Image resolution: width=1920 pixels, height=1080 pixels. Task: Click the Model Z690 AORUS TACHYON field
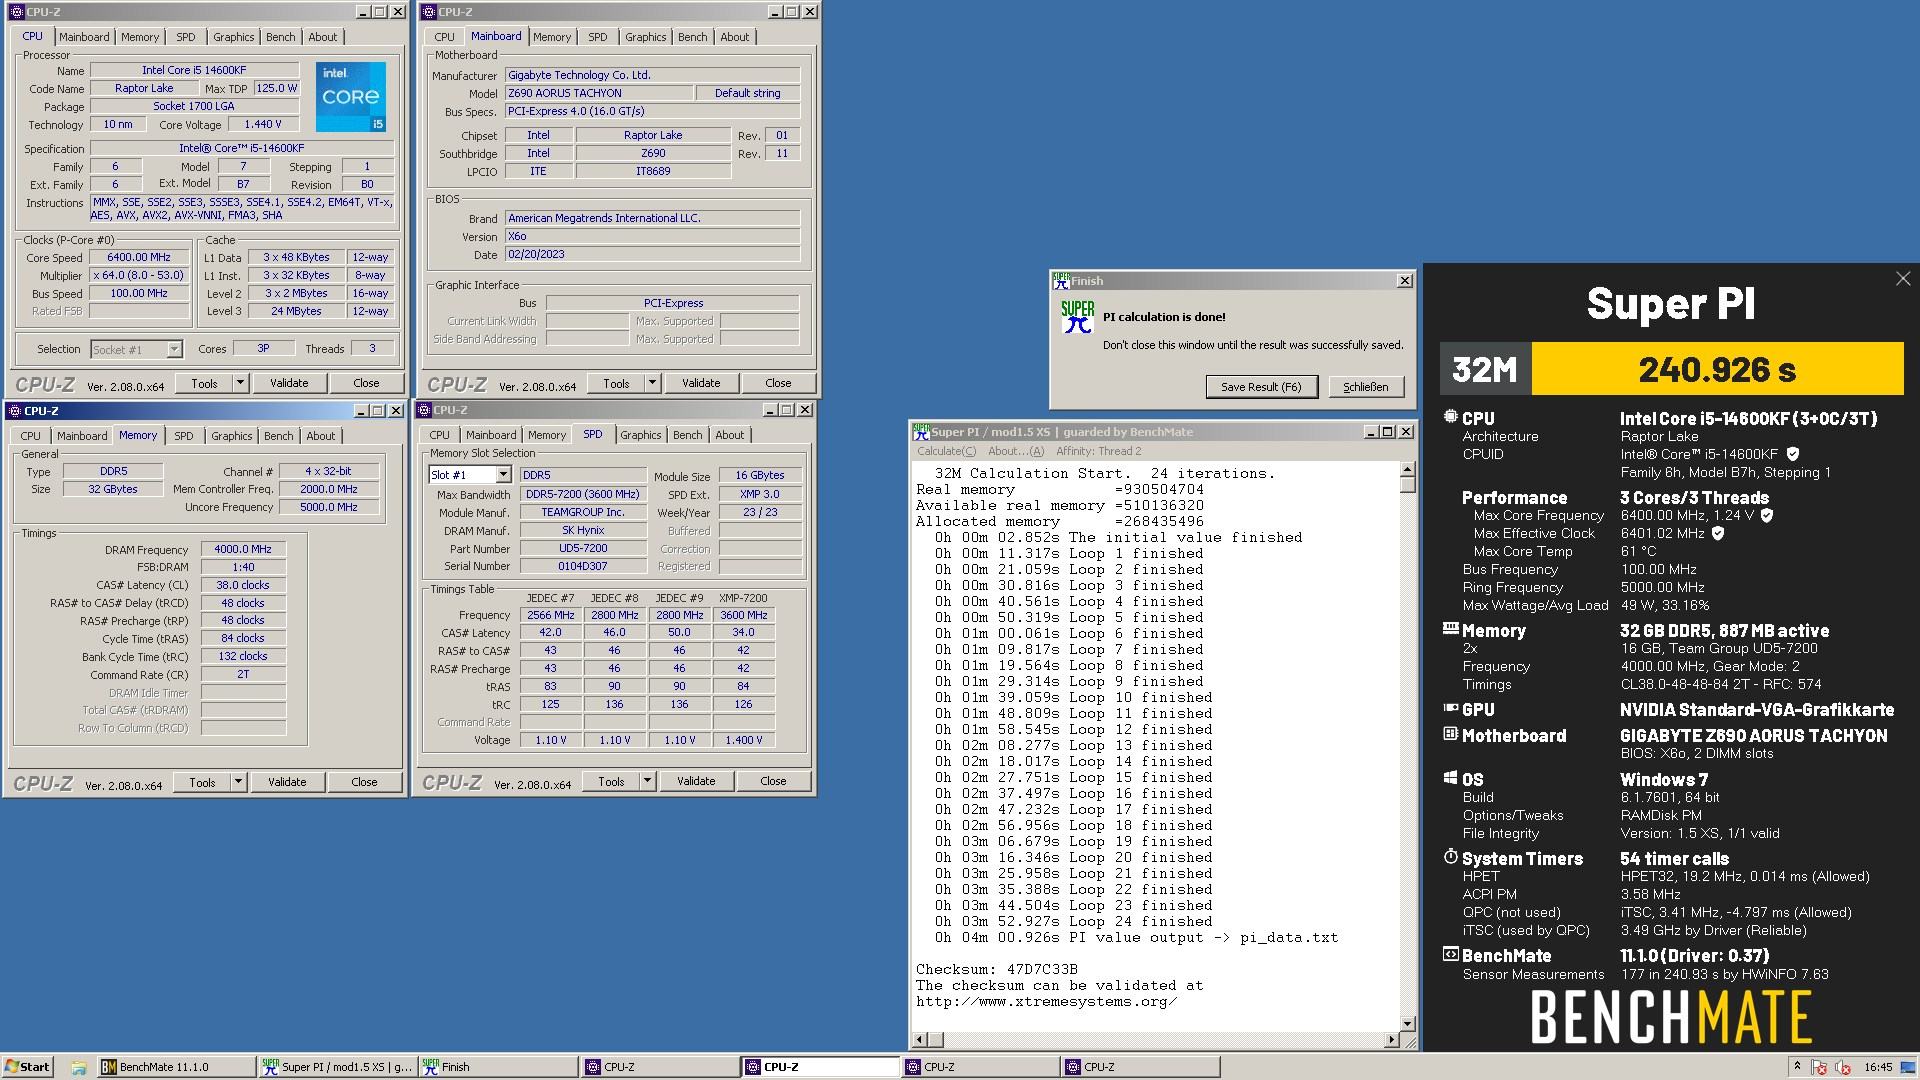tap(598, 93)
